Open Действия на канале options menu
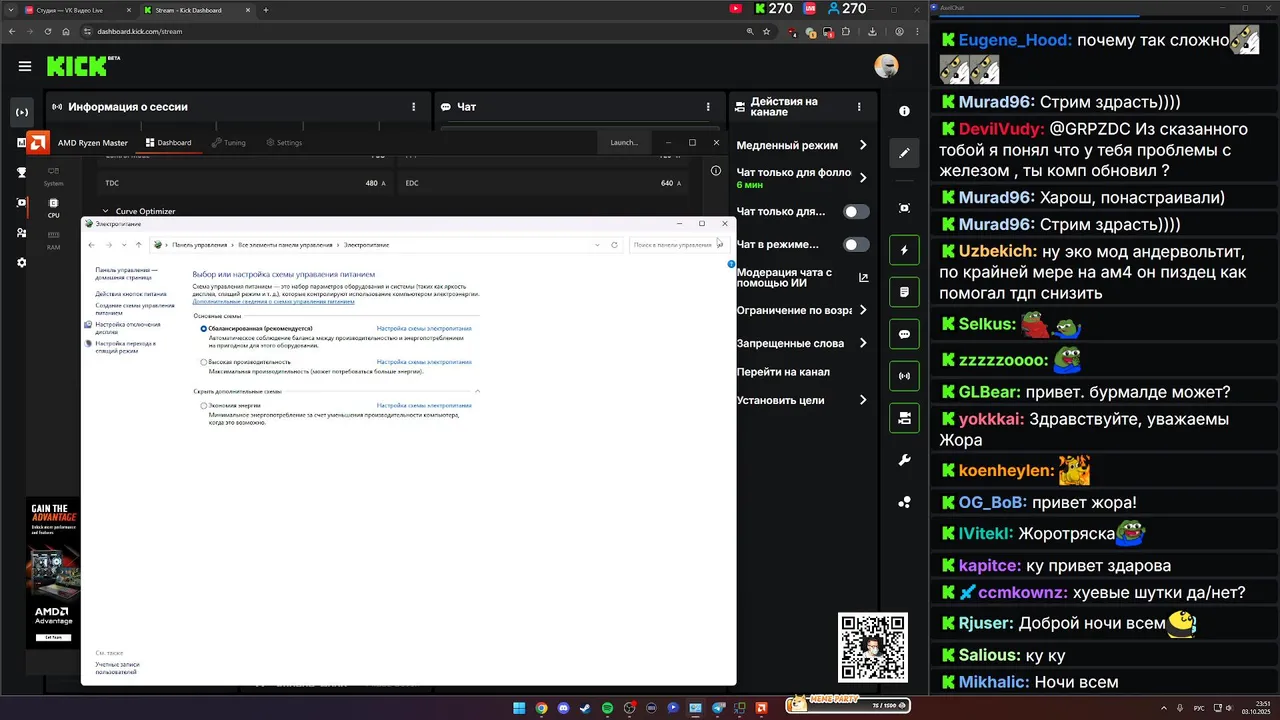 click(859, 106)
